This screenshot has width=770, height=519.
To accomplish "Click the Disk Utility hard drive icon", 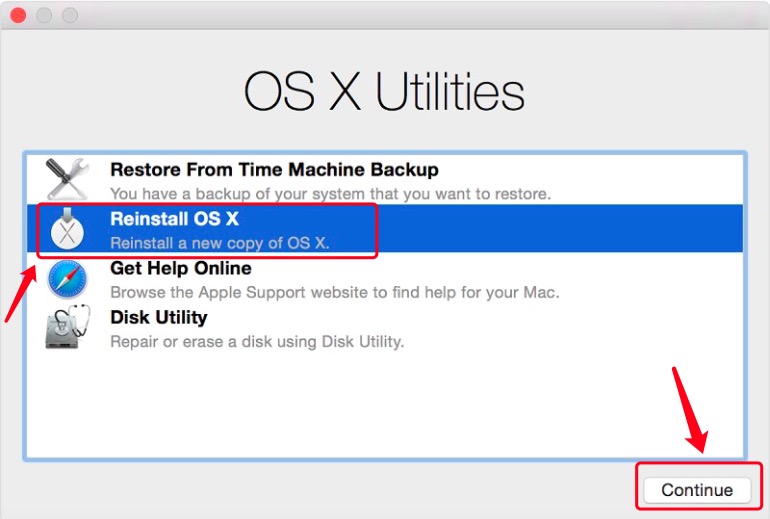I will (68, 329).
